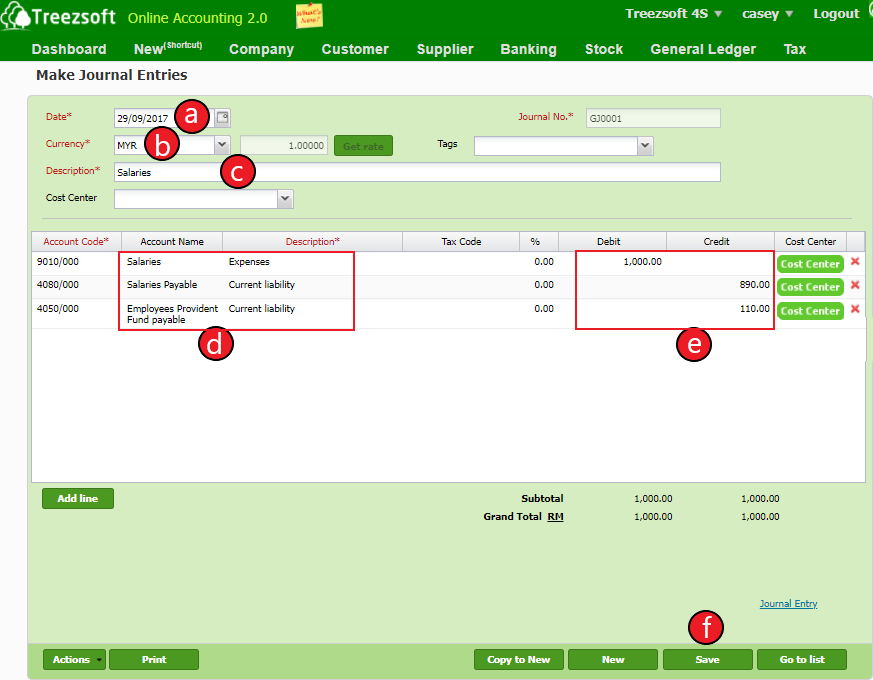Delete the Salaries Payable 4080/000 line
Viewport: 873px width, 680px height.
pos(855,285)
